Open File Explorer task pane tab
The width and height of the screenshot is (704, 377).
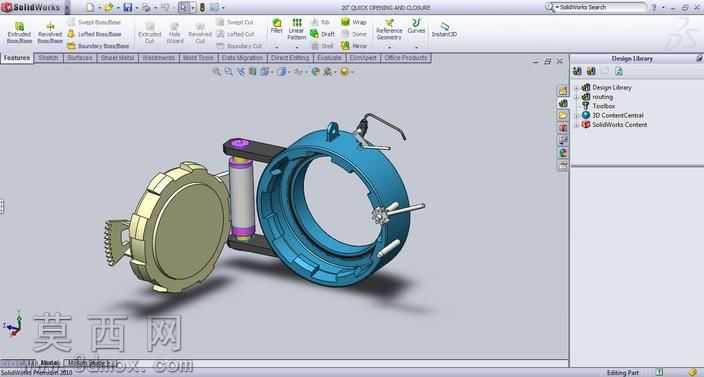tap(563, 116)
